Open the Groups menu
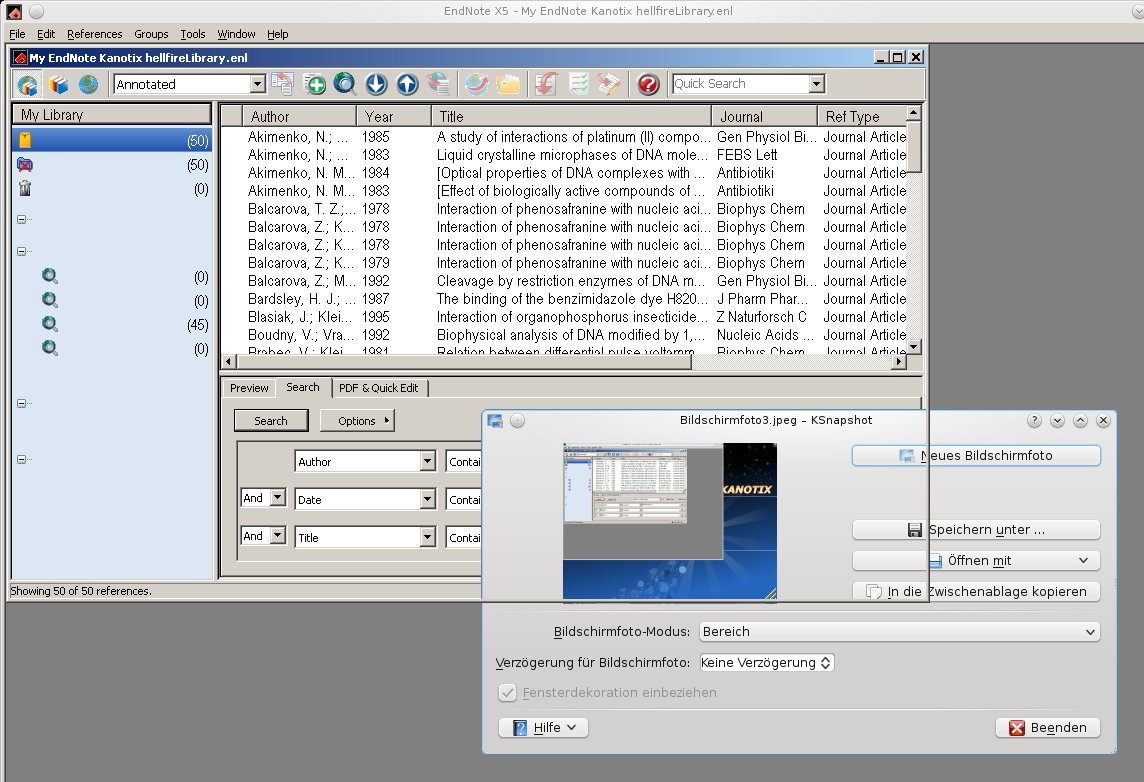Screen dimensions: 1144x782 coord(151,34)
